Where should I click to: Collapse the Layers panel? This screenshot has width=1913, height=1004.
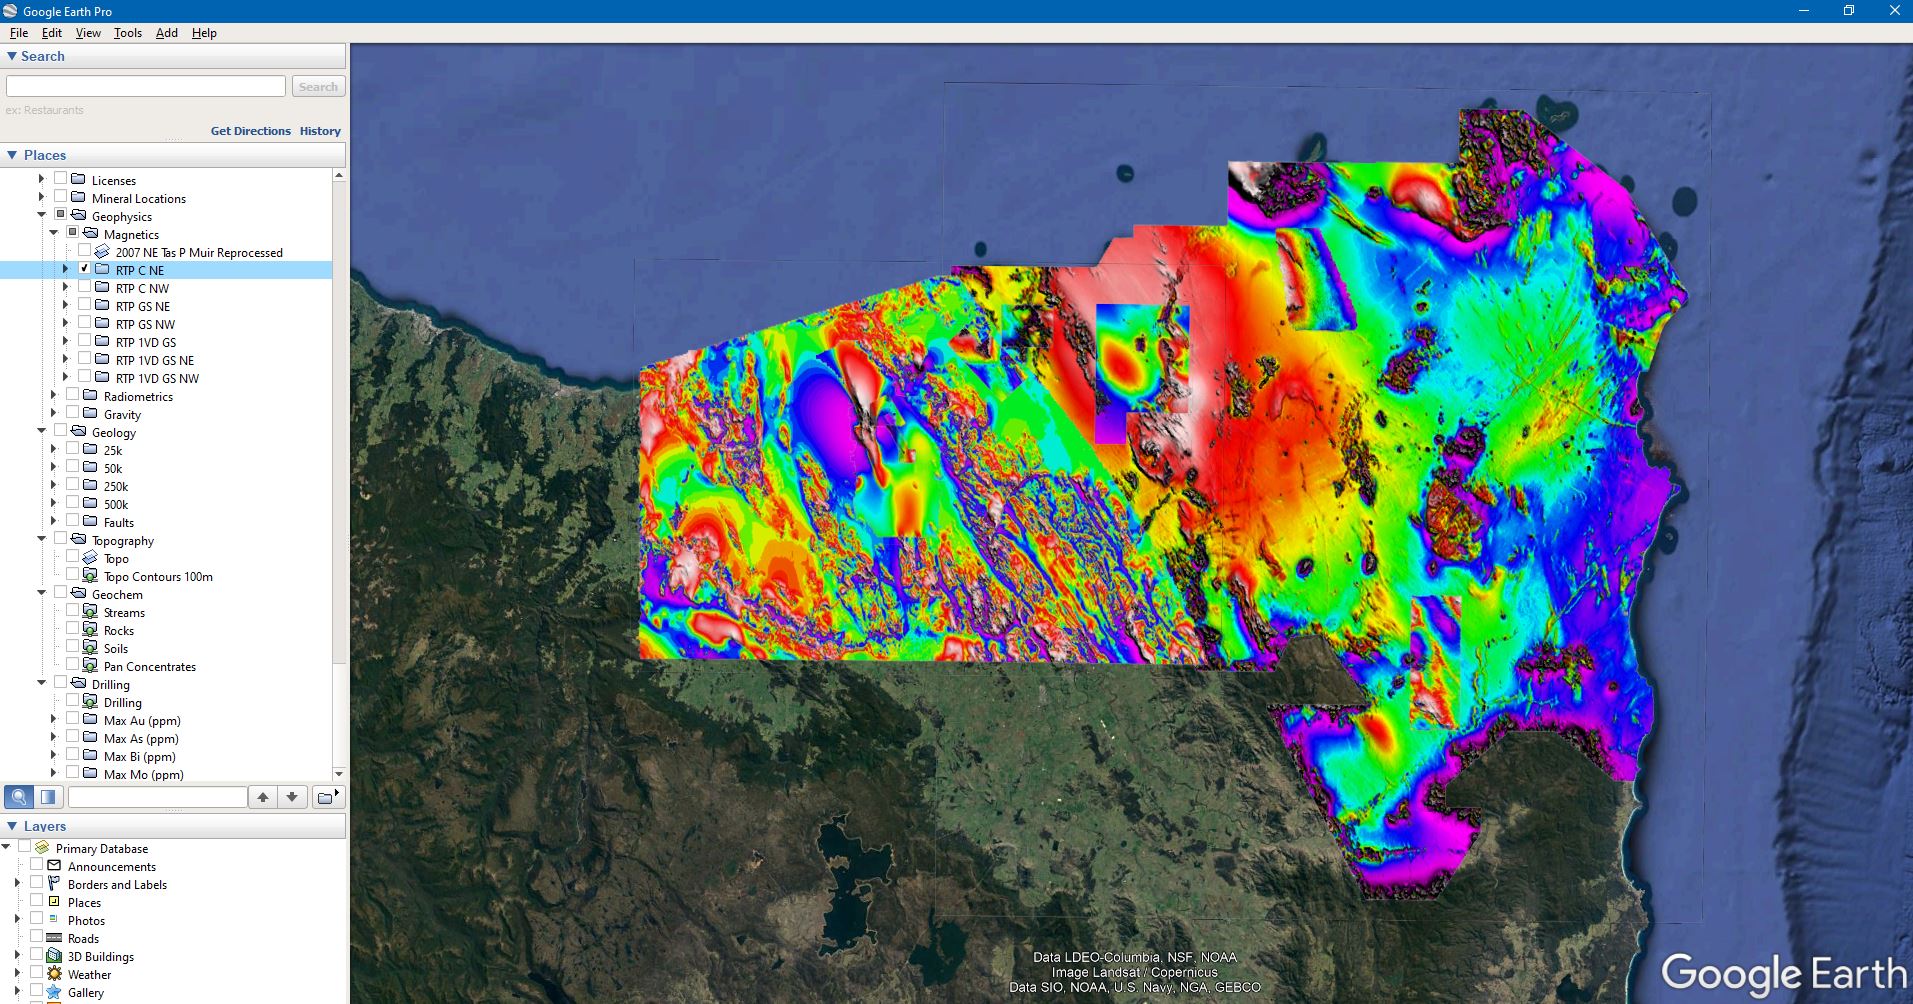[x=12, y=826]
